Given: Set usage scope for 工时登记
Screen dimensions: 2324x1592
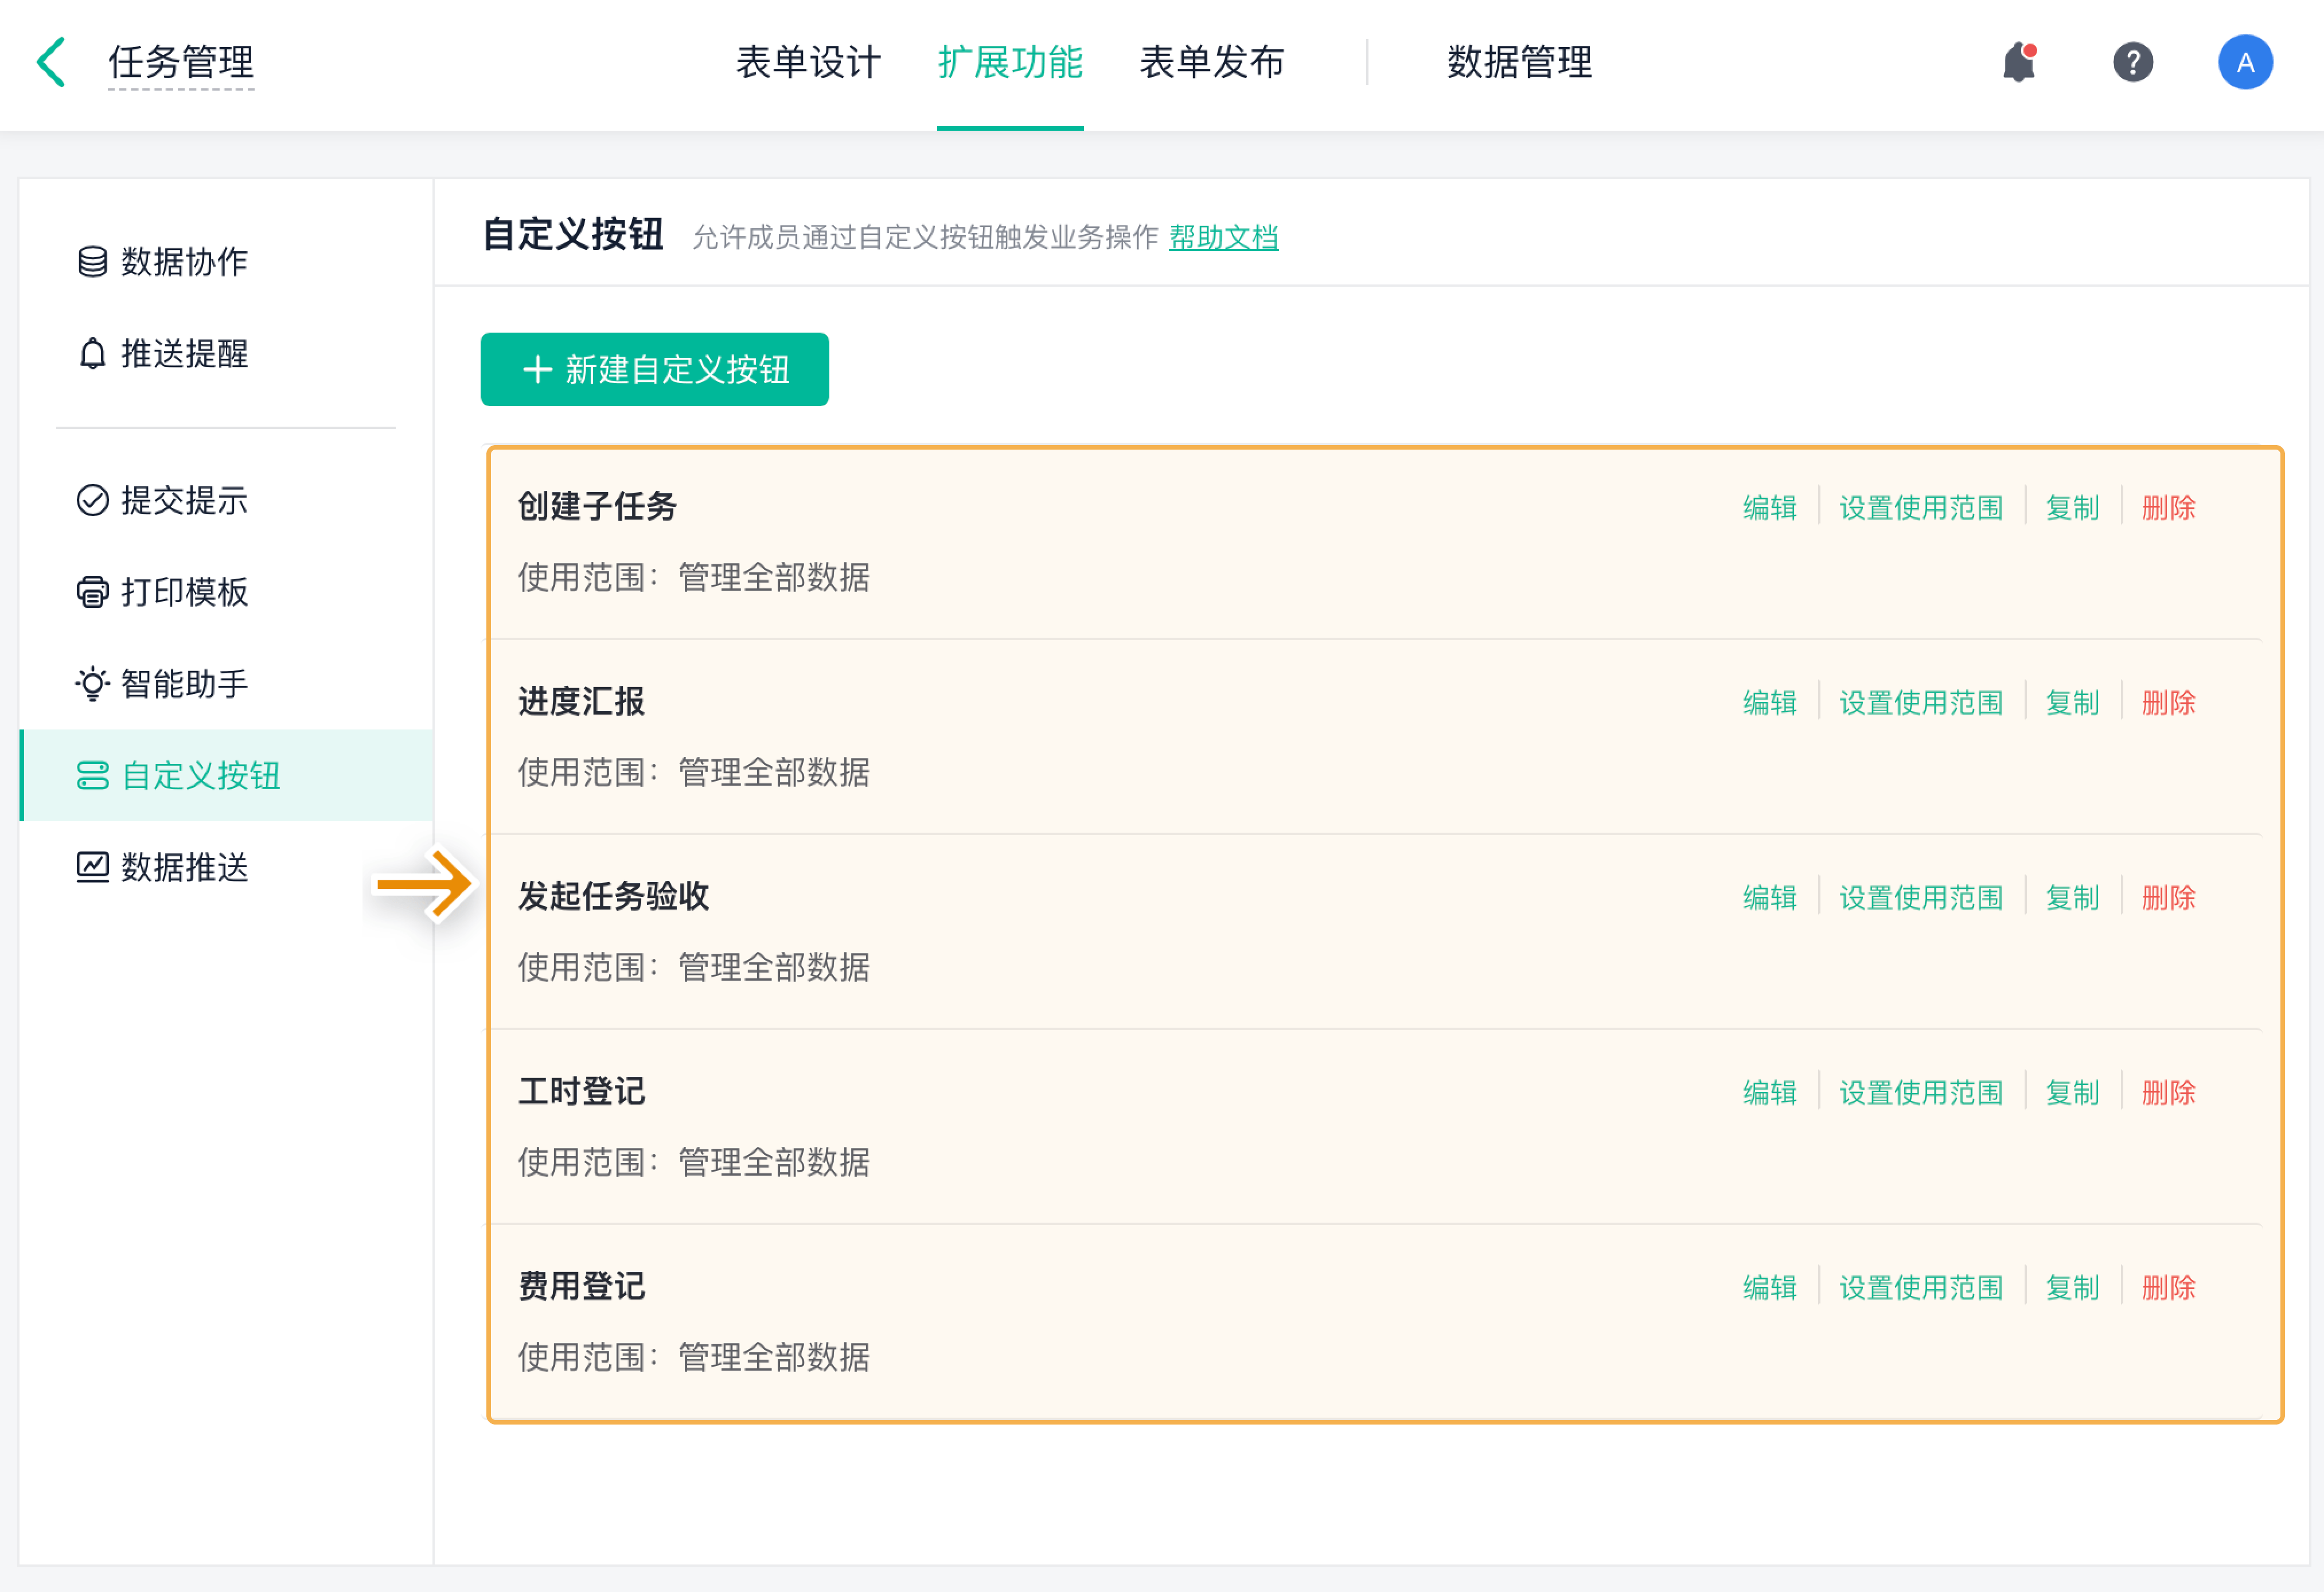Looking at the screenshot, I should [1921, 1093].
